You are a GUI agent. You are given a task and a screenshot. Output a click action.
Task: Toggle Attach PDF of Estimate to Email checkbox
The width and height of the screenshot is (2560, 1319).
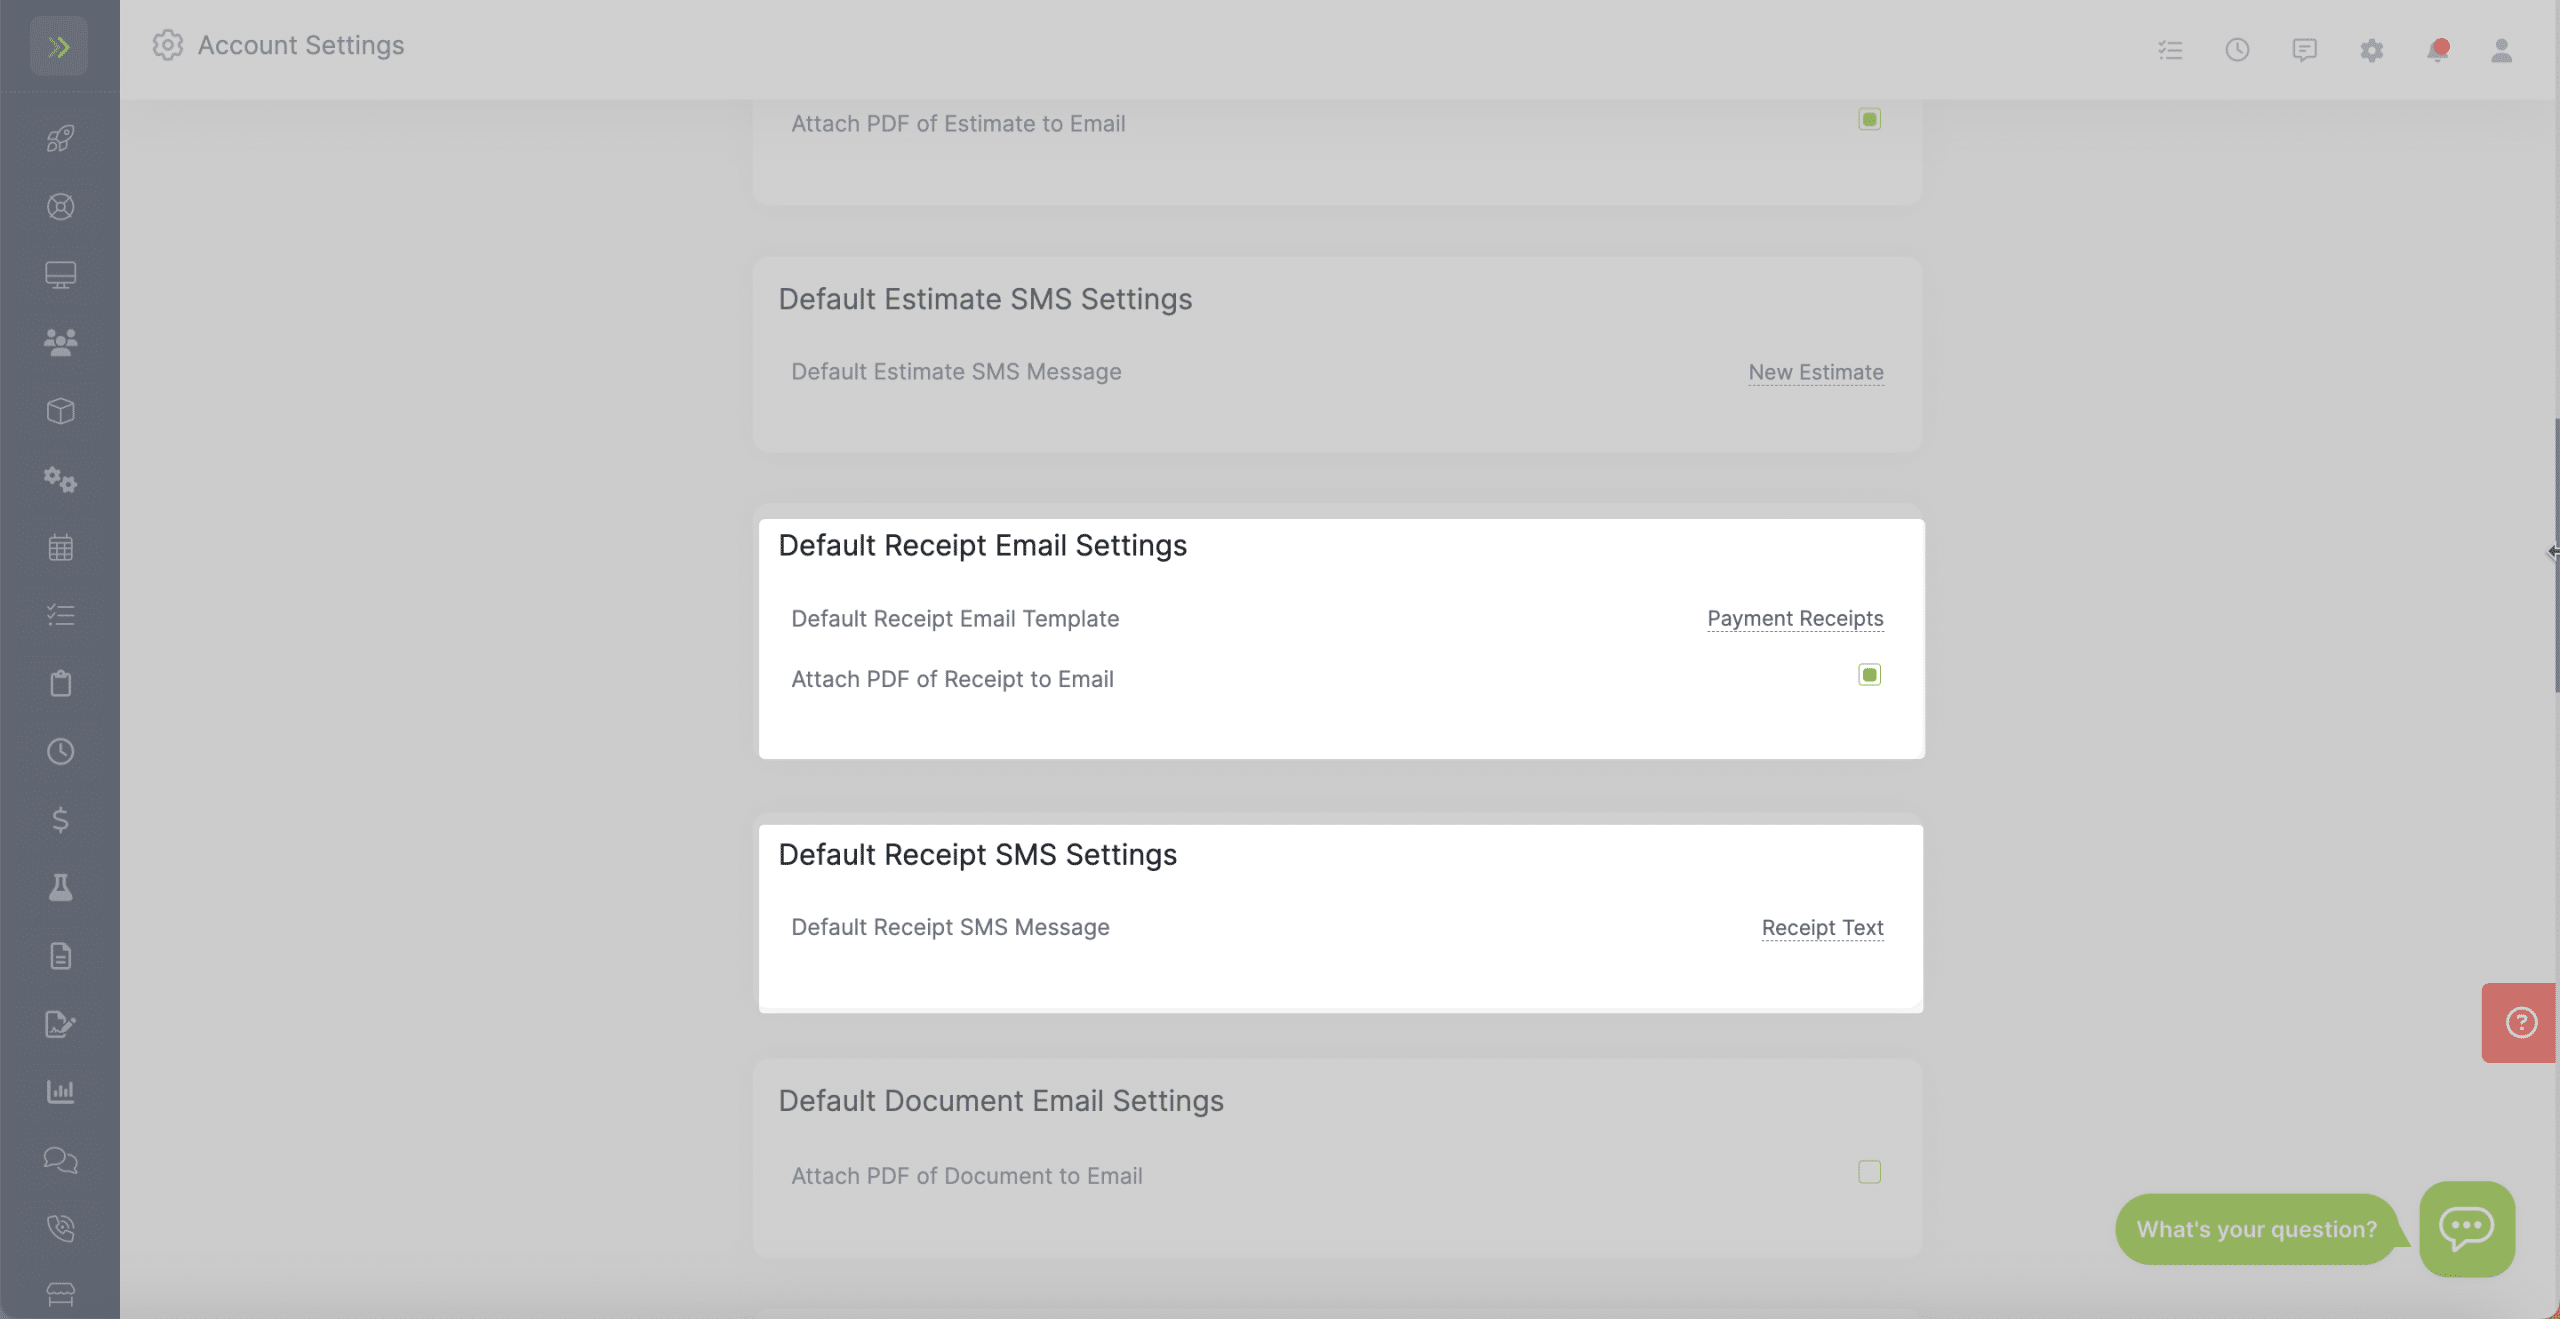(x=1869, y=119)
